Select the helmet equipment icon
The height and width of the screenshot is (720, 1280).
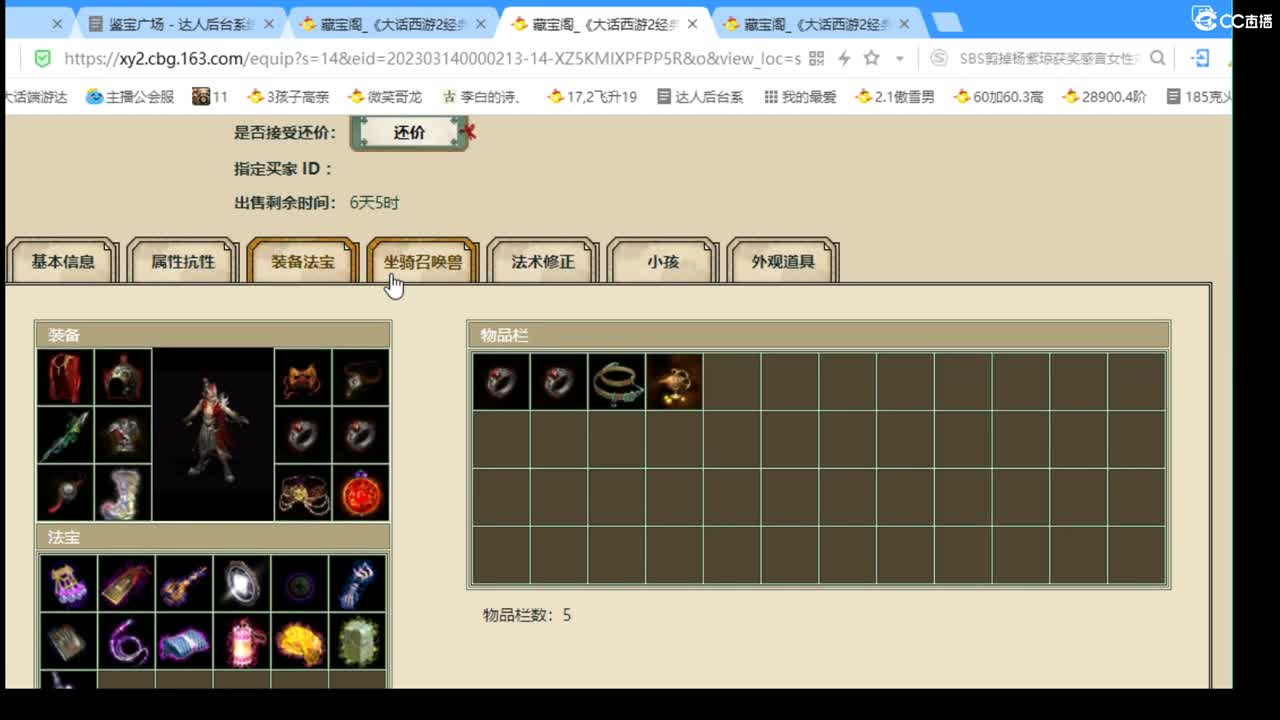(123, 377)
